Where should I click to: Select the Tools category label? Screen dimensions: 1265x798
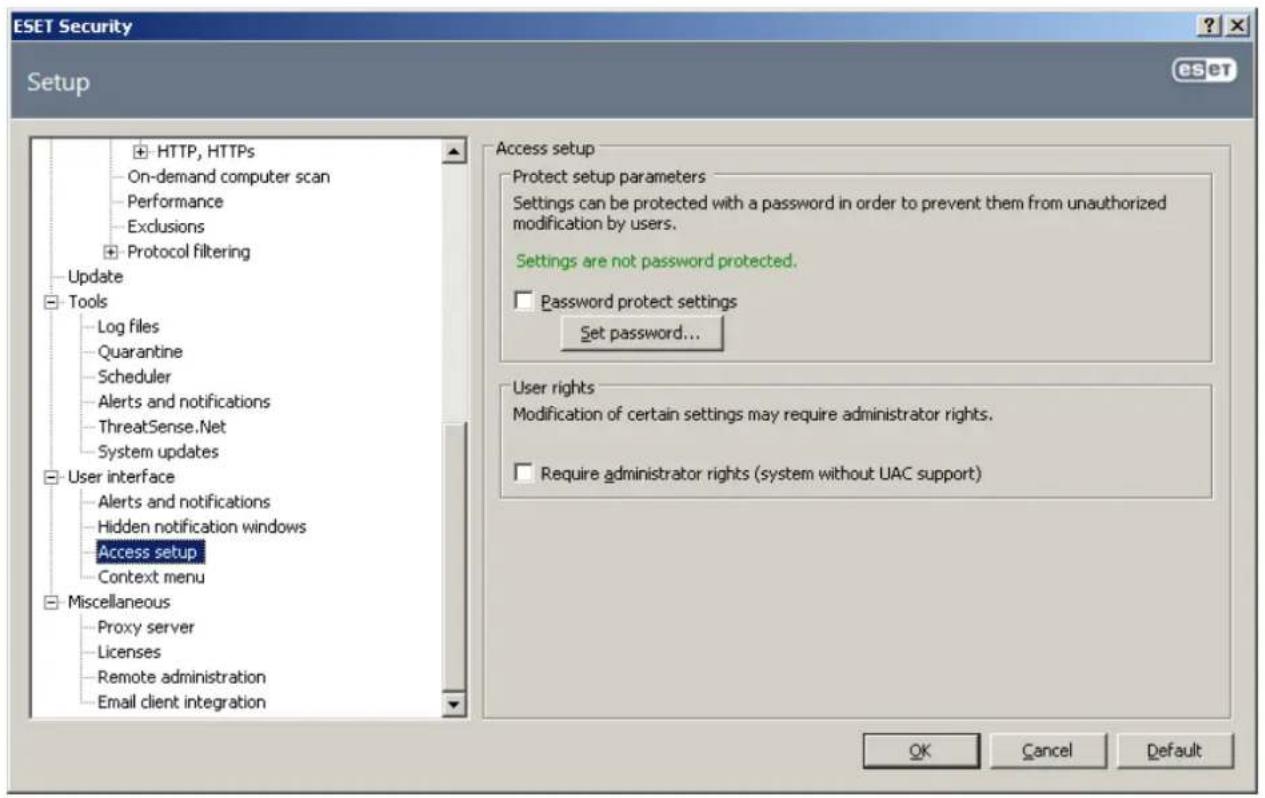[x=87, y=301]
